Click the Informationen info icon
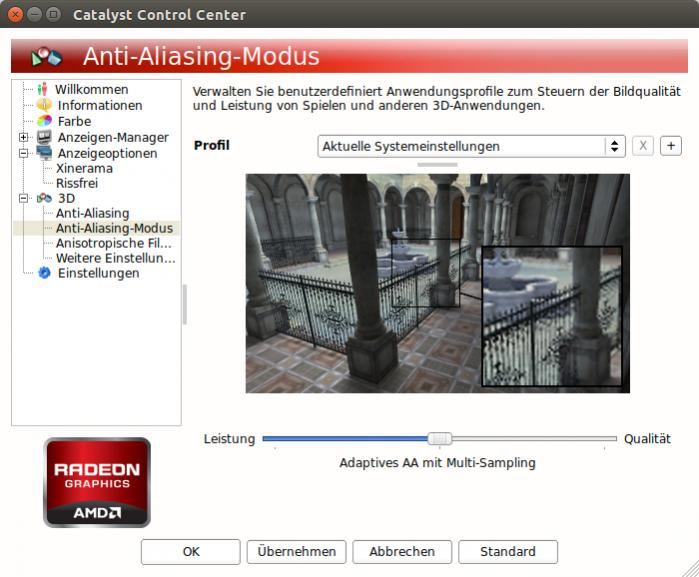Screen dimensions: 699x577 click(x=44, y=105)
